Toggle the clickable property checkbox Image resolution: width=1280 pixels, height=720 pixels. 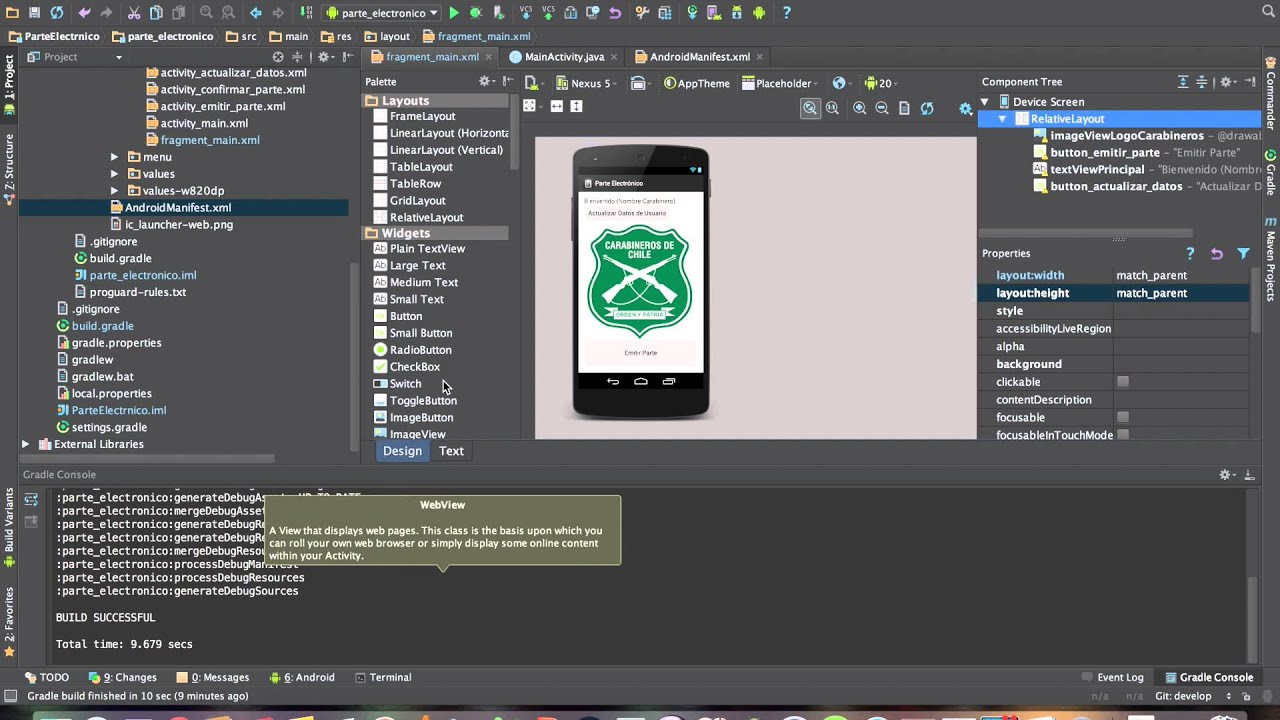point(1123,382)
